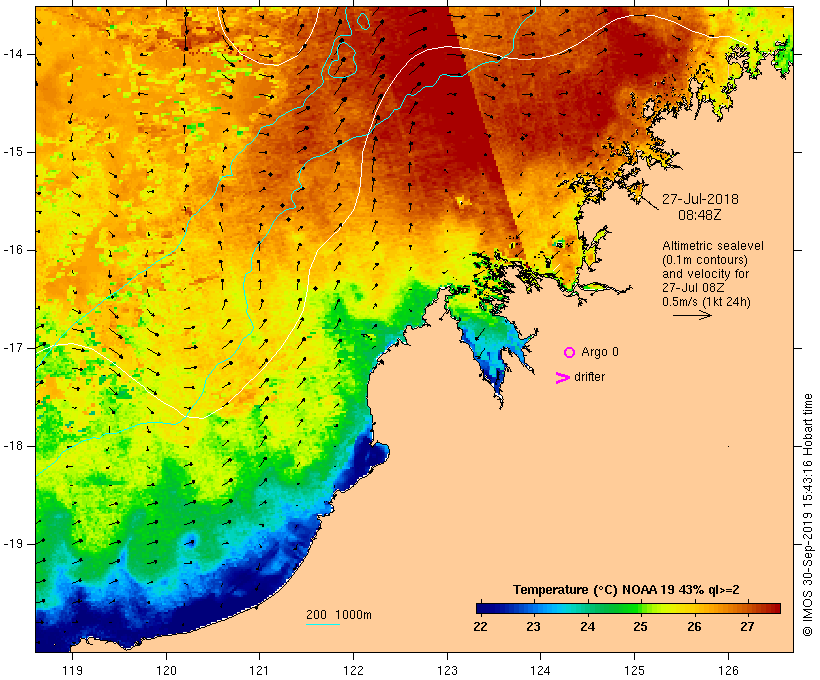Click the cyan 200m isobath legend line
Image resolution: width=820 pixels, height=680 pixels.
pyautogui.click(x=323, y=624)
